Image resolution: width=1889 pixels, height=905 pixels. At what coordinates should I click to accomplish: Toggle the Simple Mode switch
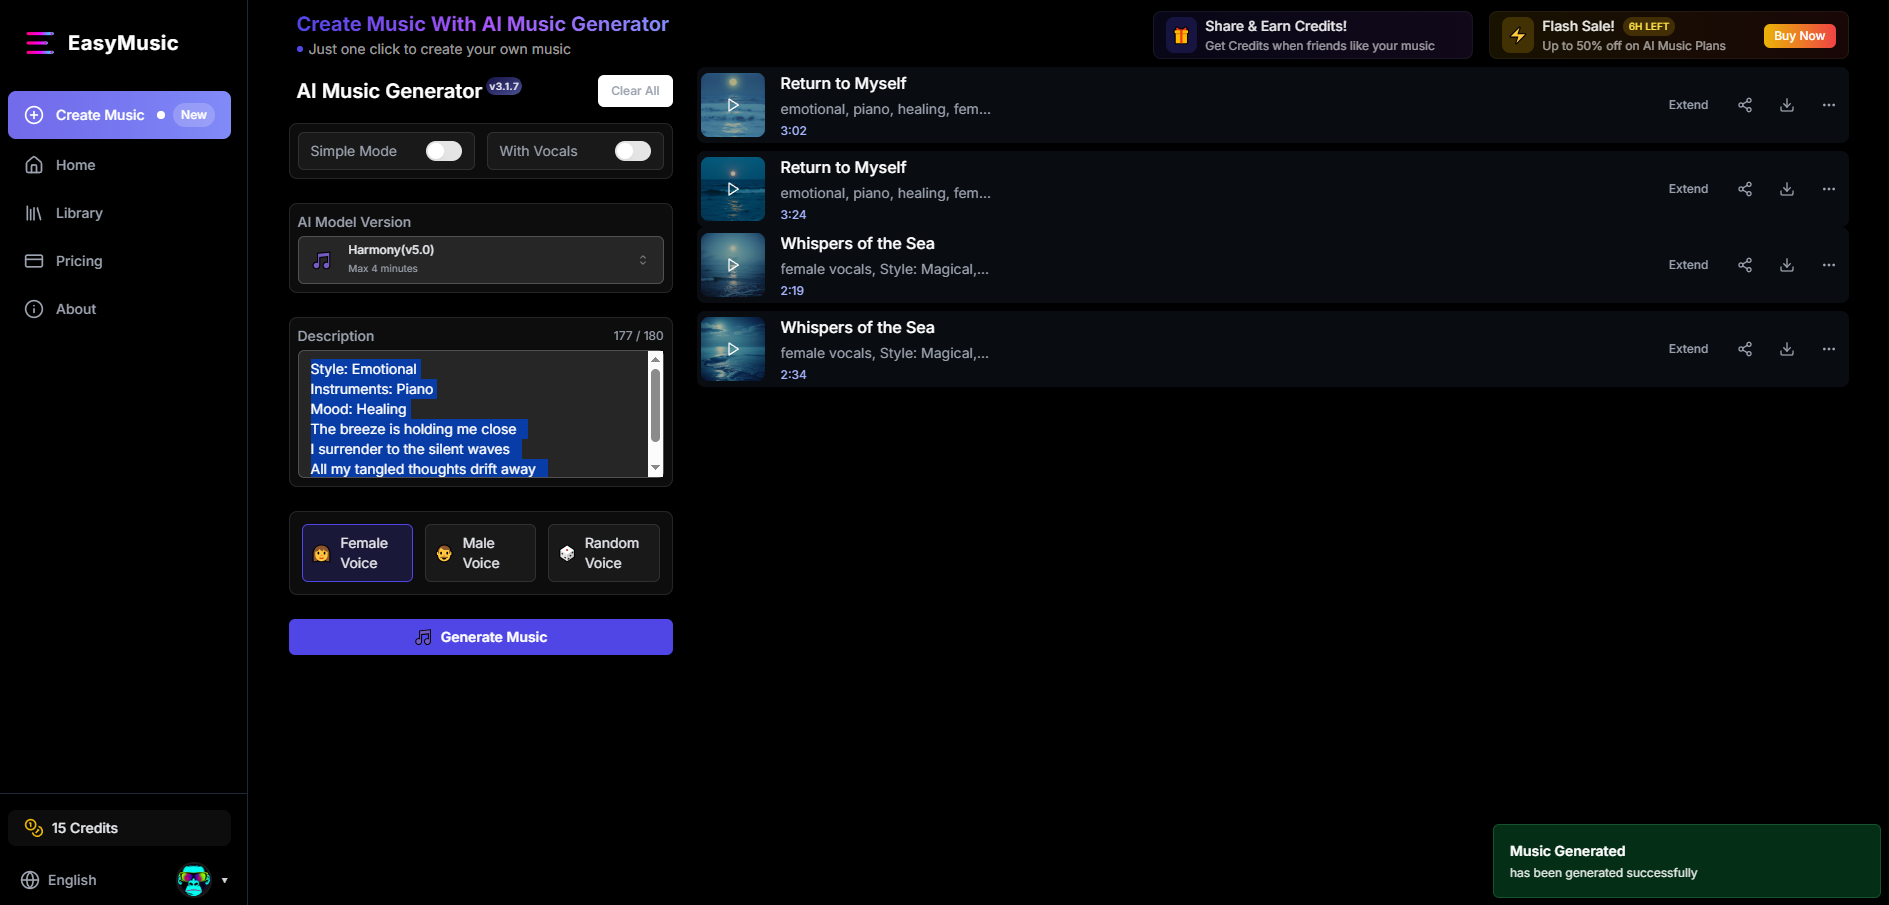point(444,151)
